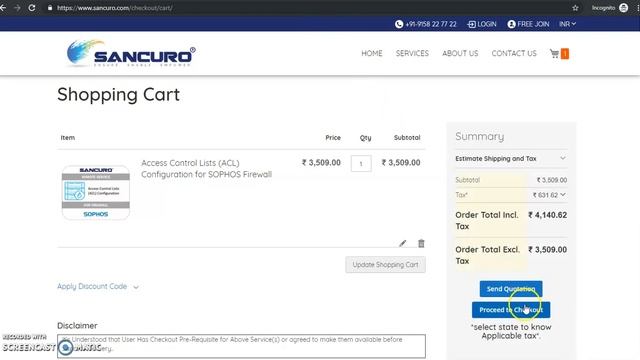Click Update Shopping Cart button
The image size is (640, 360).
coord(385,264)
